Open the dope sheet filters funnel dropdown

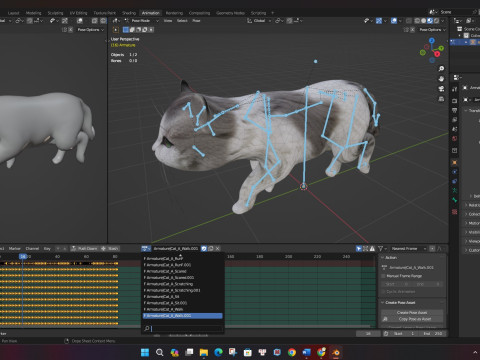pos(382,248)
